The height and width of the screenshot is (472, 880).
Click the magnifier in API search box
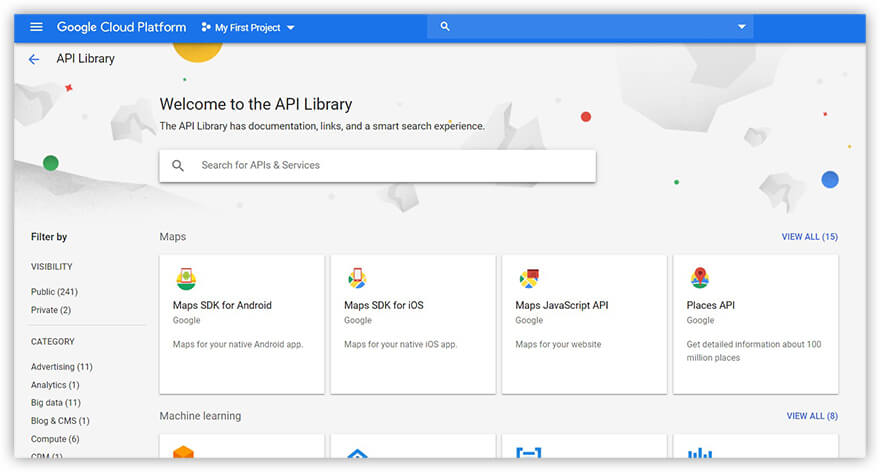[178, 166]
